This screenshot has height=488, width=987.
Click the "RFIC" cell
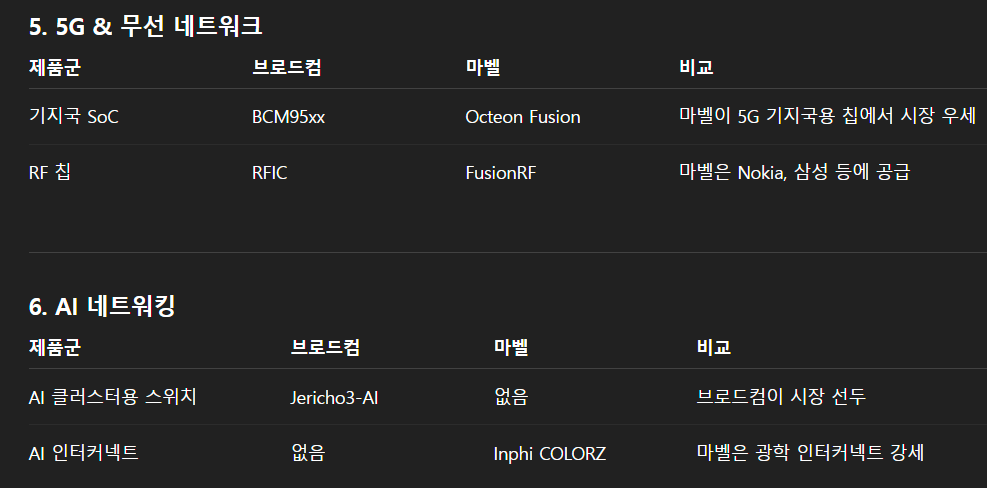click(x=269, y=173)
